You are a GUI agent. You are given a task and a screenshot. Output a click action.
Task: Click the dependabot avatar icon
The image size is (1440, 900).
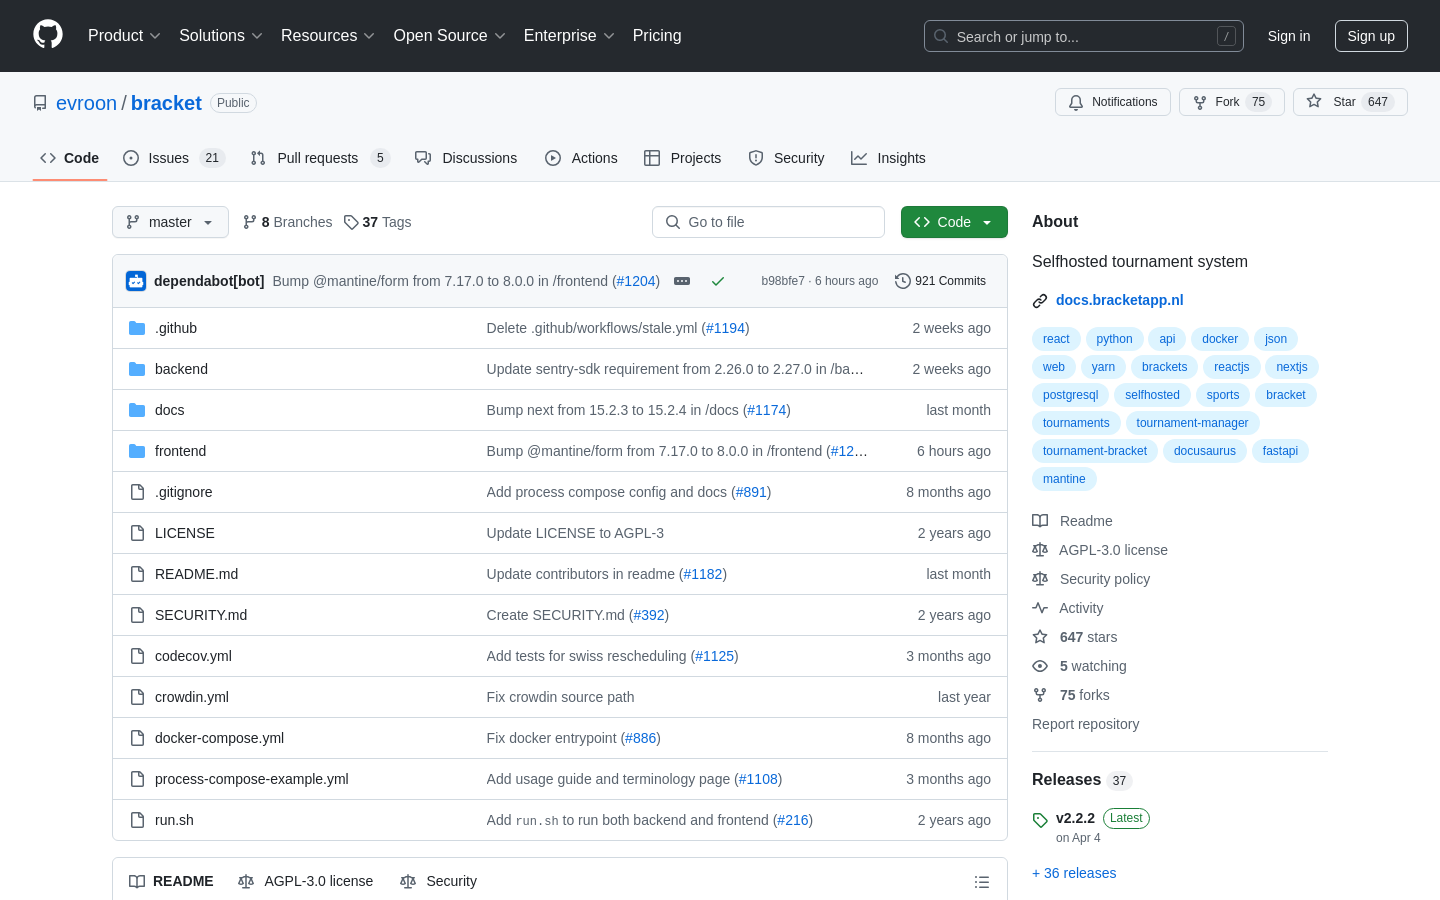point(136,281)
